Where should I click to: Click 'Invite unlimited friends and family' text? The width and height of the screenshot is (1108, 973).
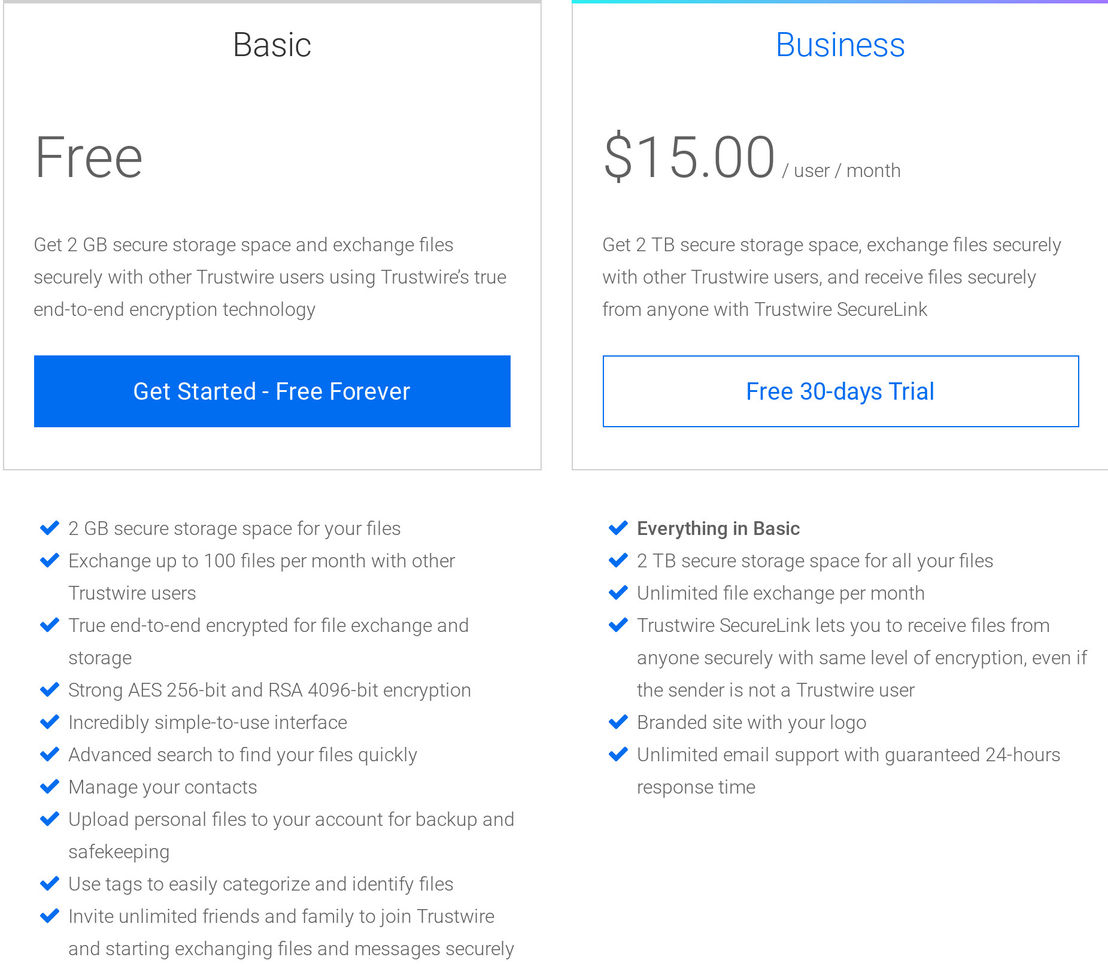coord(291,932)
